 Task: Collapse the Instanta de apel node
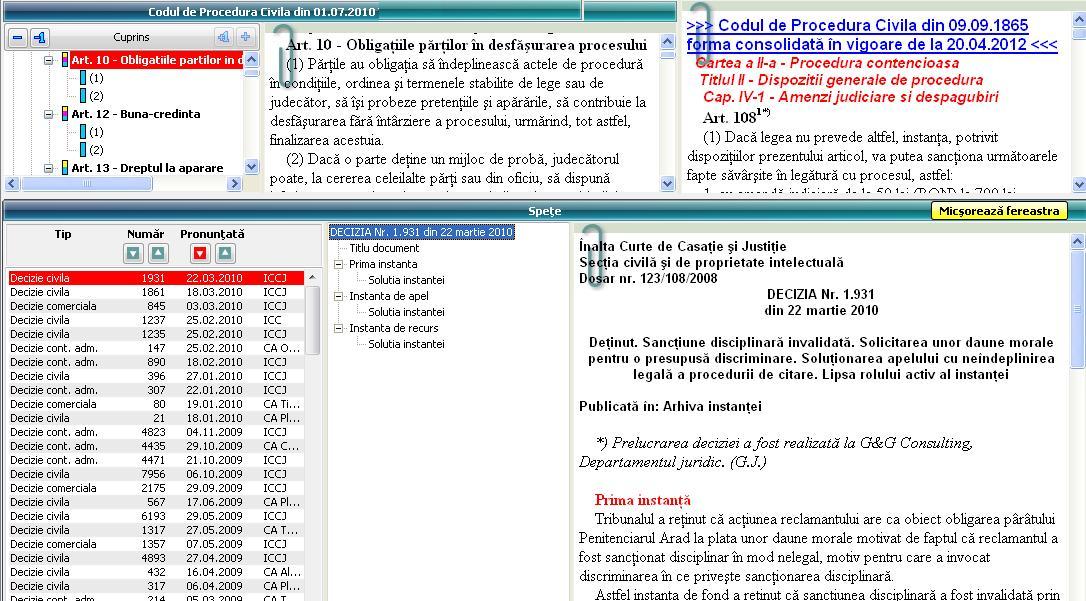(339, 296)
